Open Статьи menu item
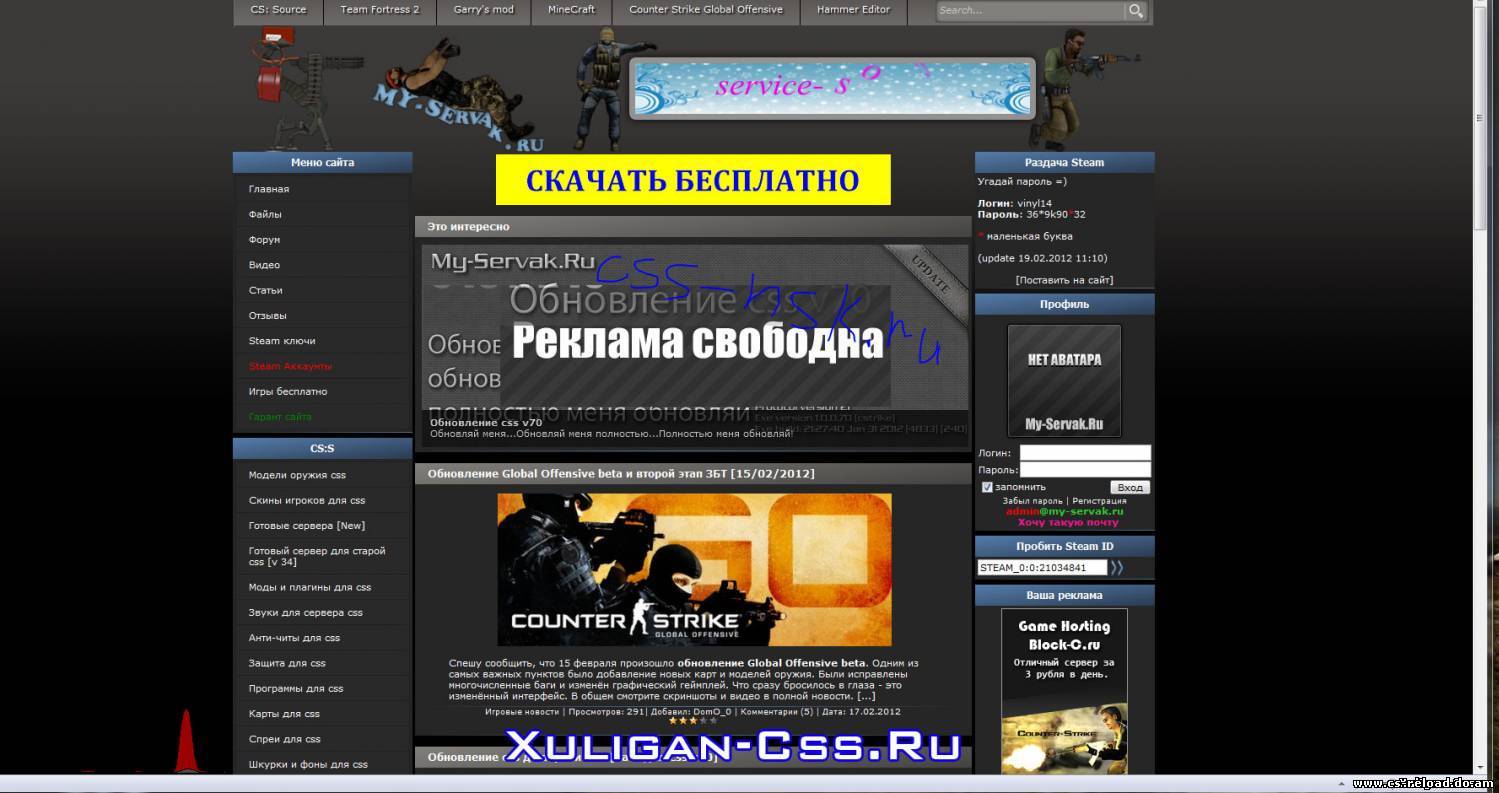 (266, 290)
